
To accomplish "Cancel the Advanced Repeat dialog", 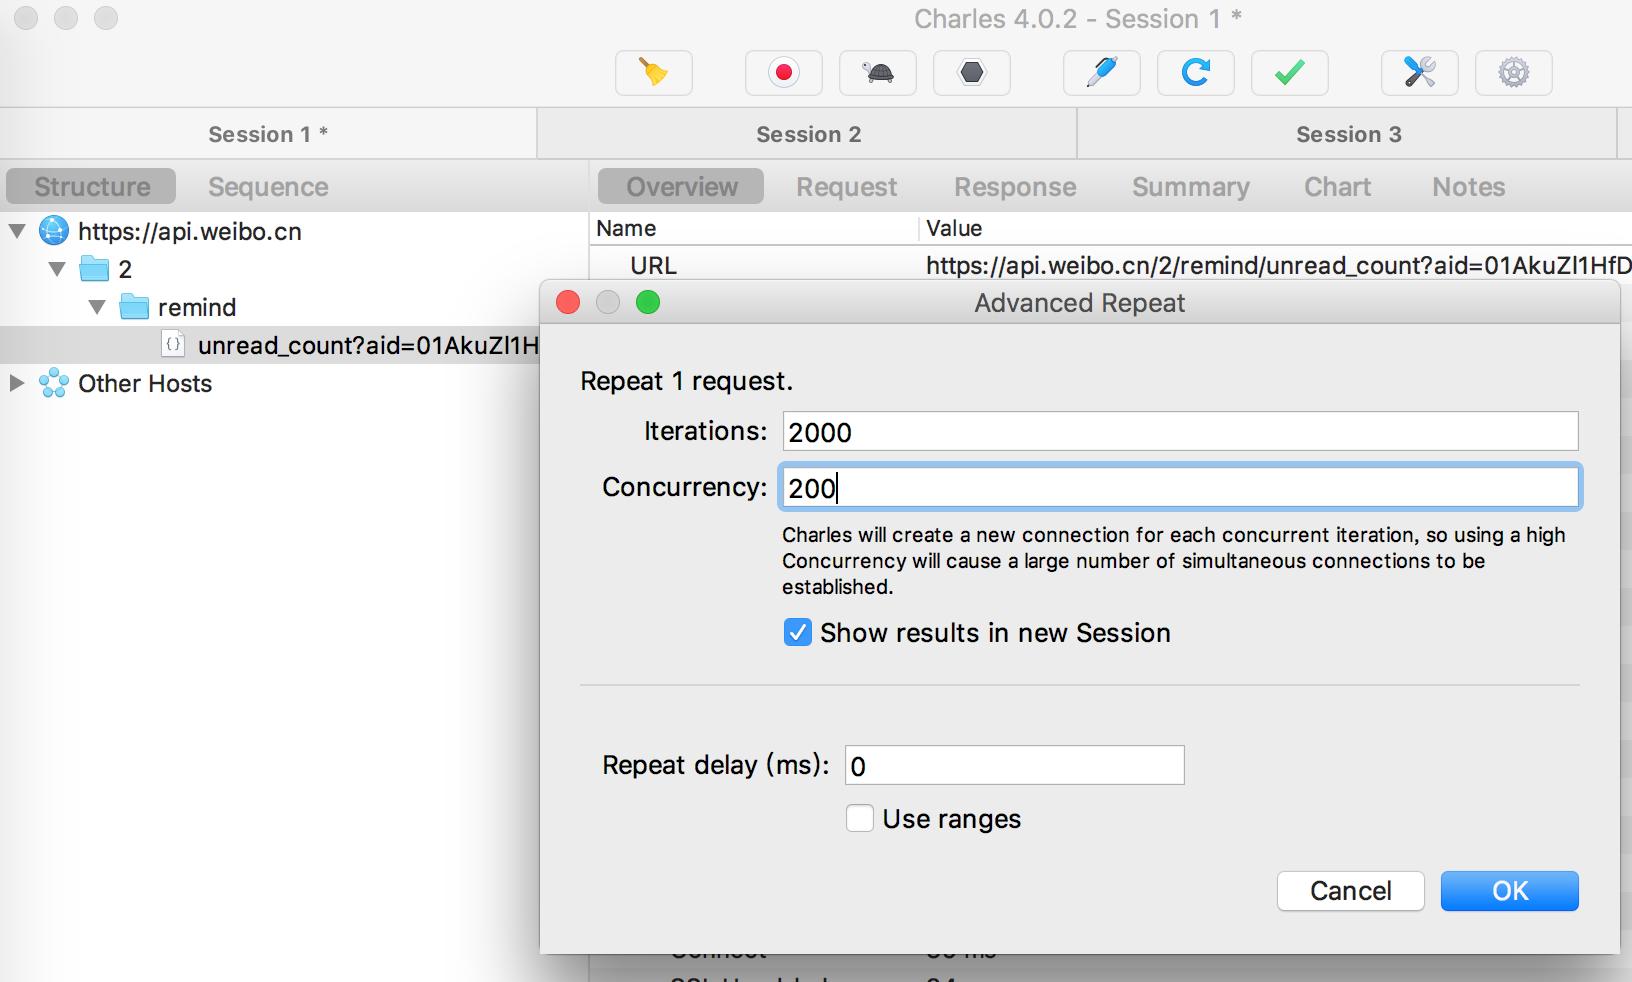I will click(x=1351, y=891).
